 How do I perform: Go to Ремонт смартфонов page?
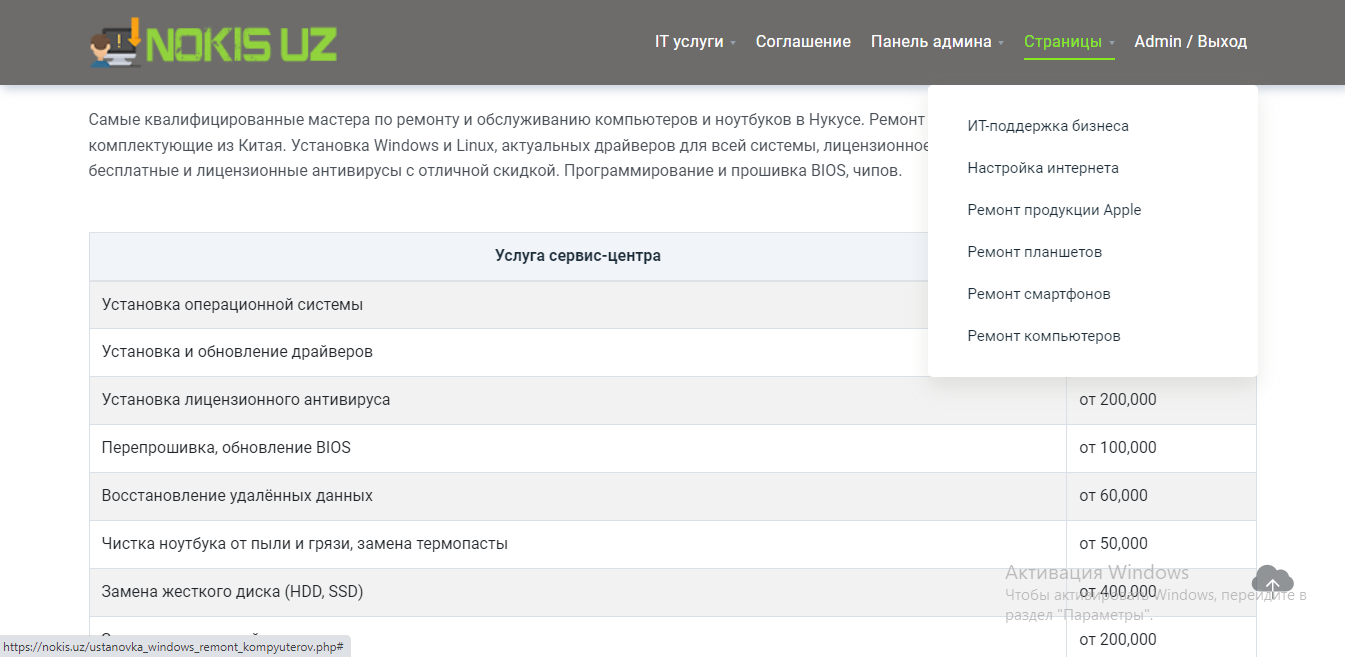click(x=1039, y=294)
